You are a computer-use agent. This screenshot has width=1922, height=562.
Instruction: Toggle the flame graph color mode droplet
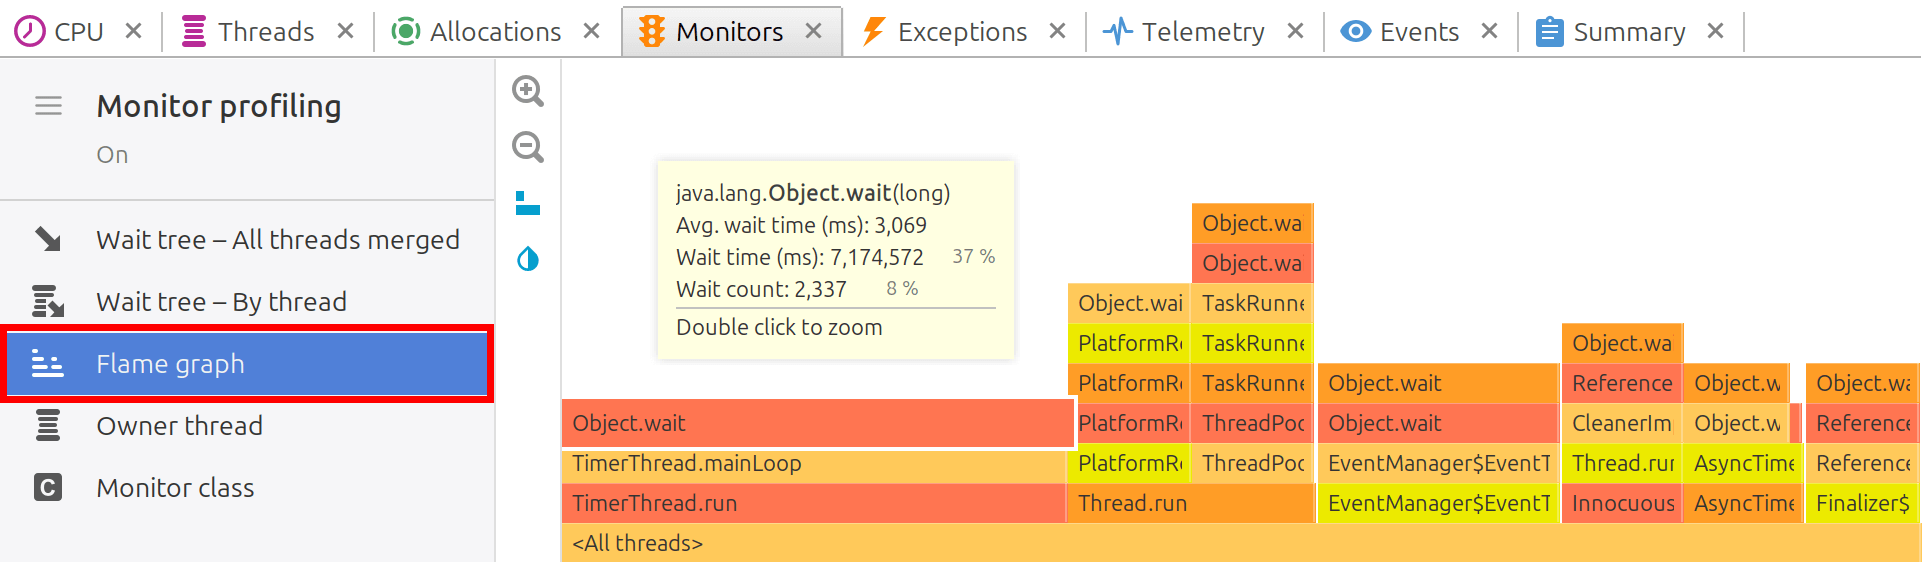coord(528,259)
